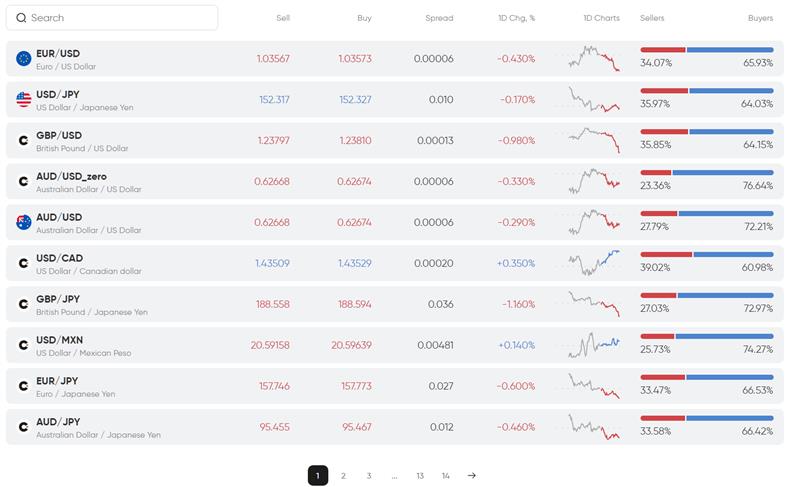
Task: Open the EUR/USD 1D mini chart
Action: tap(594, 58)
